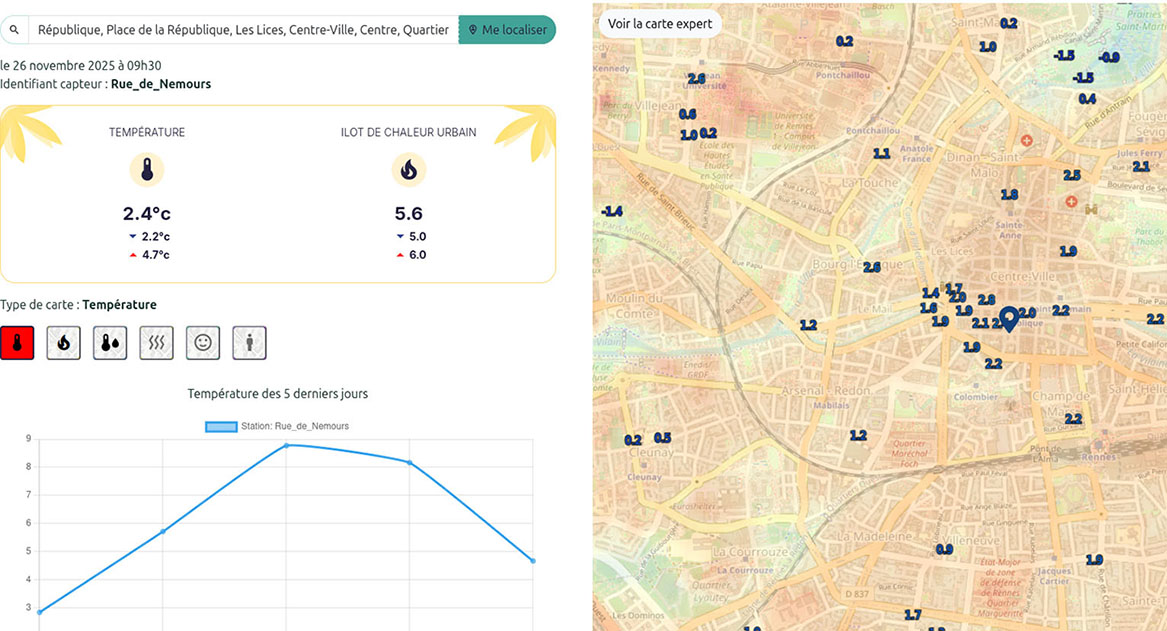The width and height of the screenshot is (1167, 631).
Task: Click the blue location pin on map
Action: (1009, 319)
